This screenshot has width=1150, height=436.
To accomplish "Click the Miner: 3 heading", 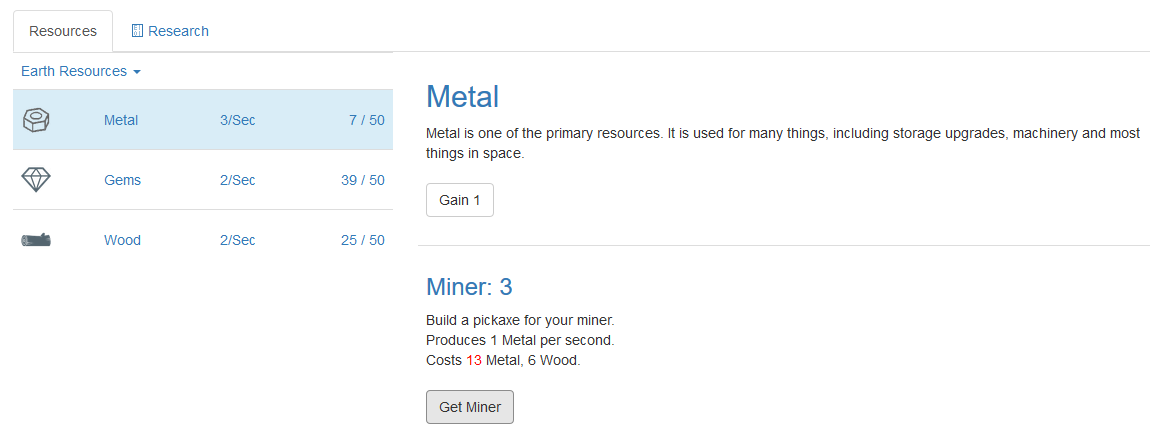I will coord(469,287).
